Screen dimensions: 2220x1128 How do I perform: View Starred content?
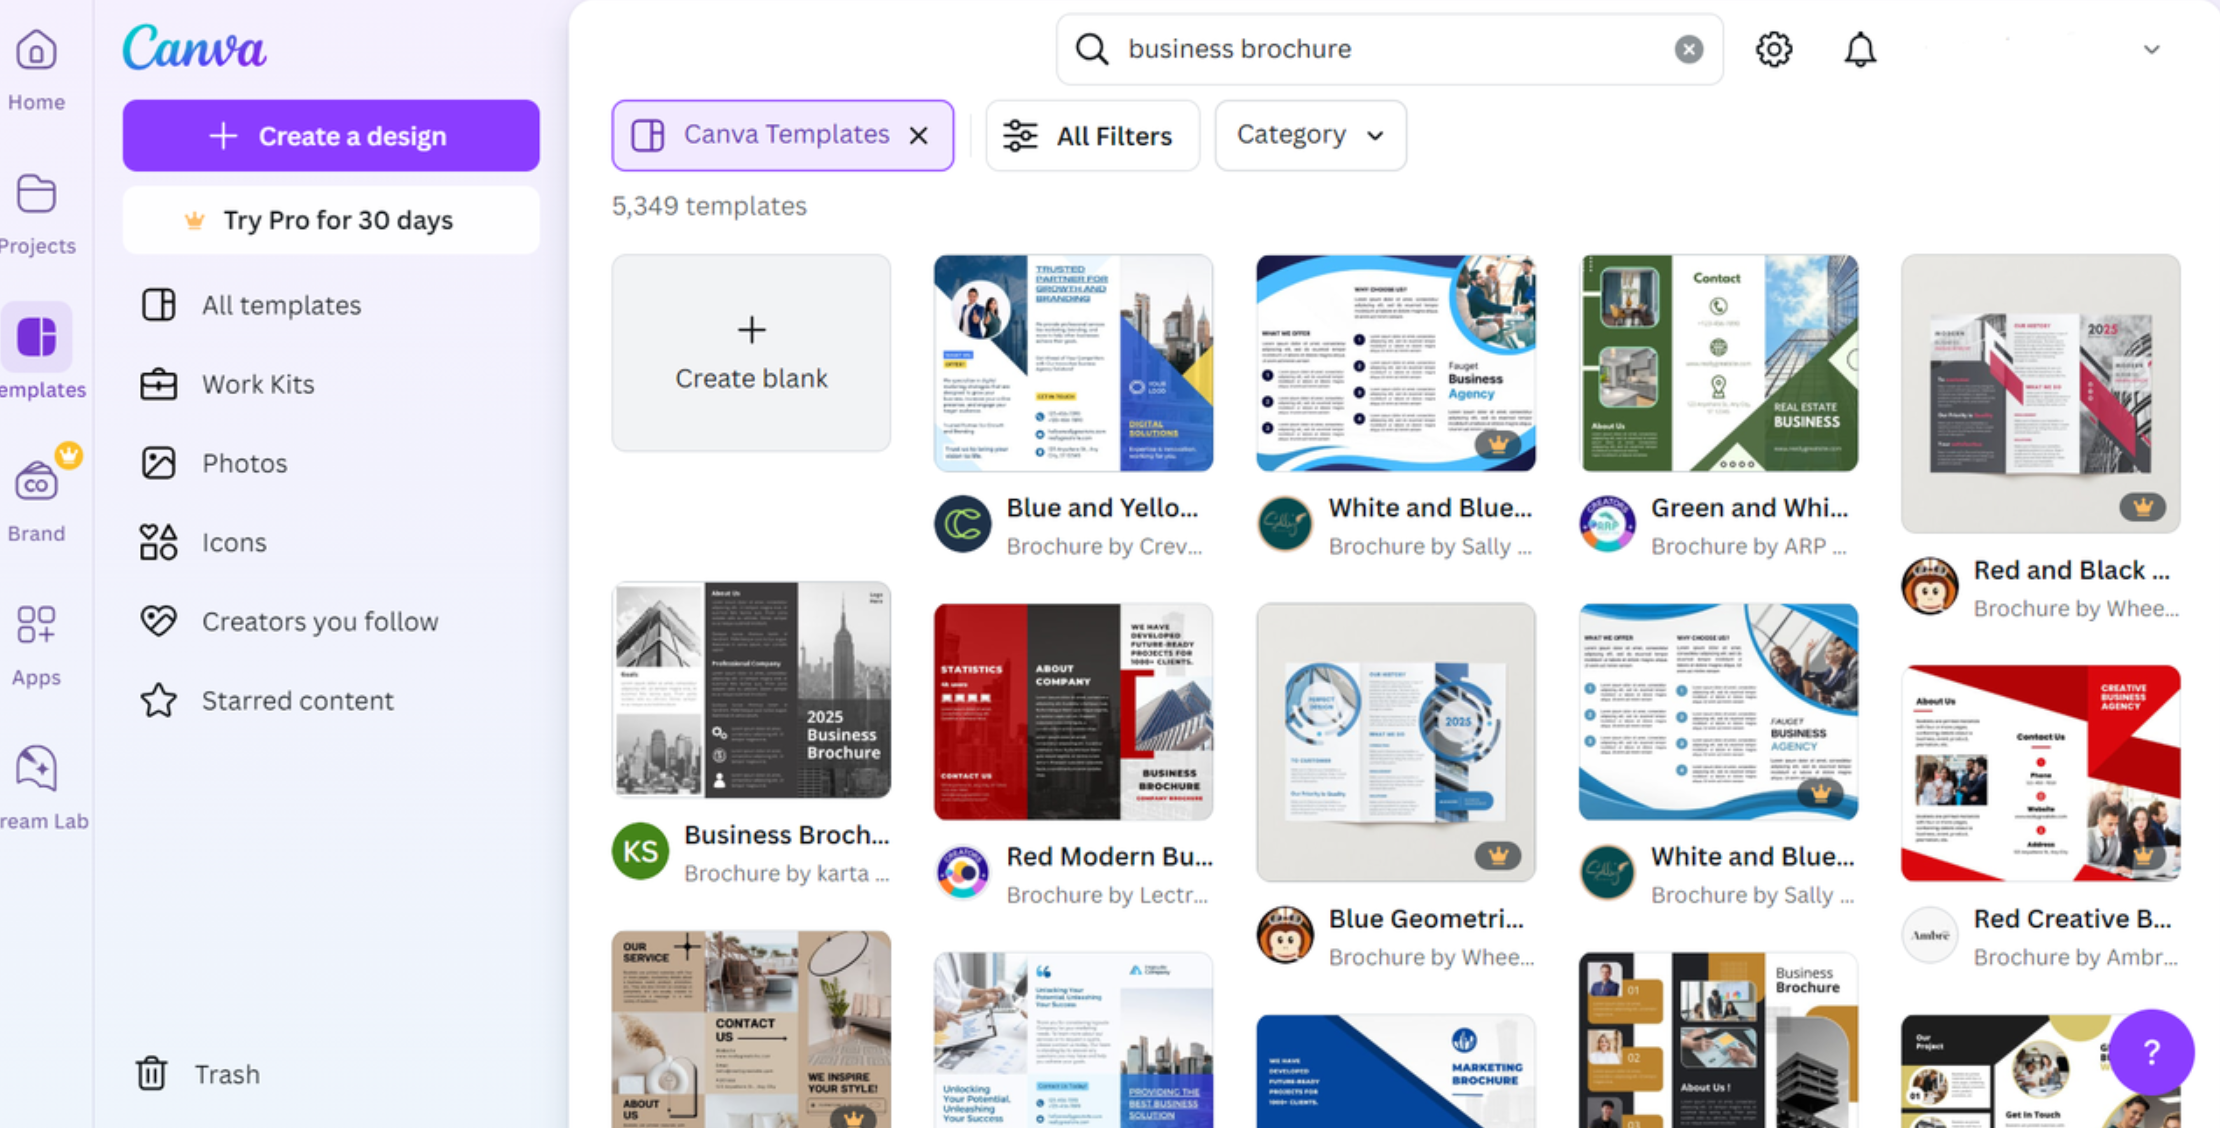click(x=297, y=700)
